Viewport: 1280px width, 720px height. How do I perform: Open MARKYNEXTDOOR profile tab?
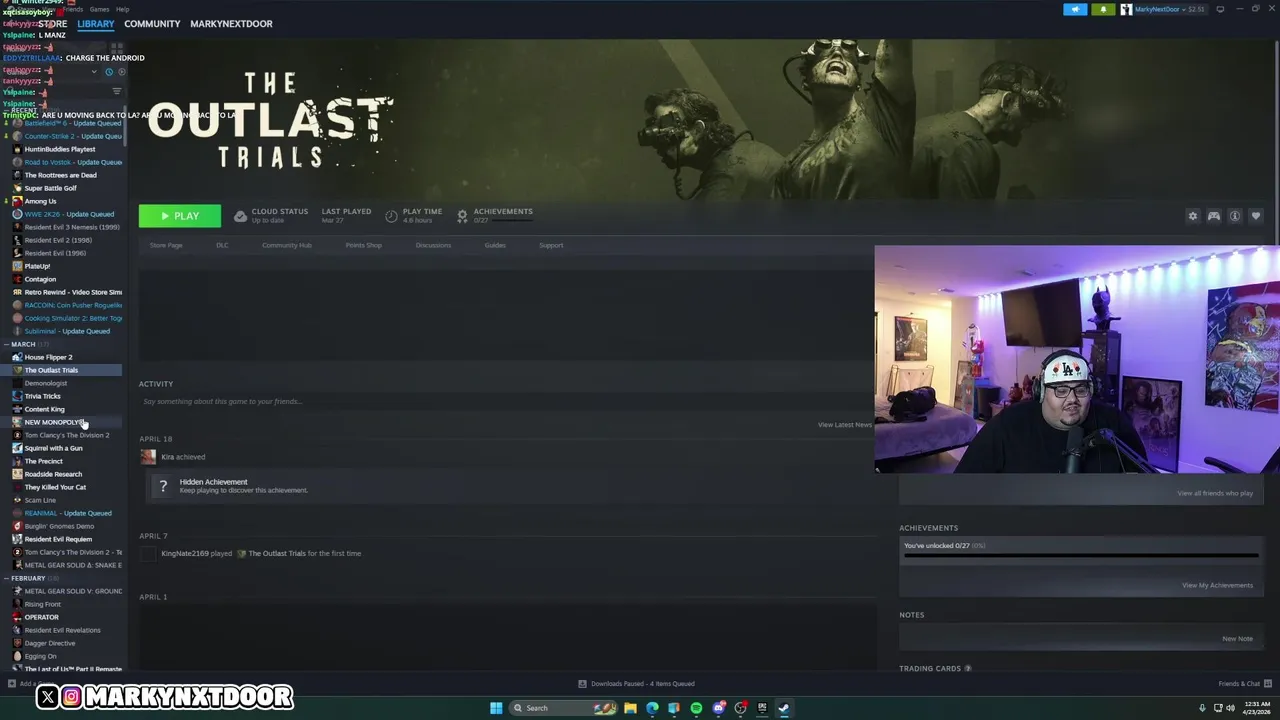(x=231, y=24)
